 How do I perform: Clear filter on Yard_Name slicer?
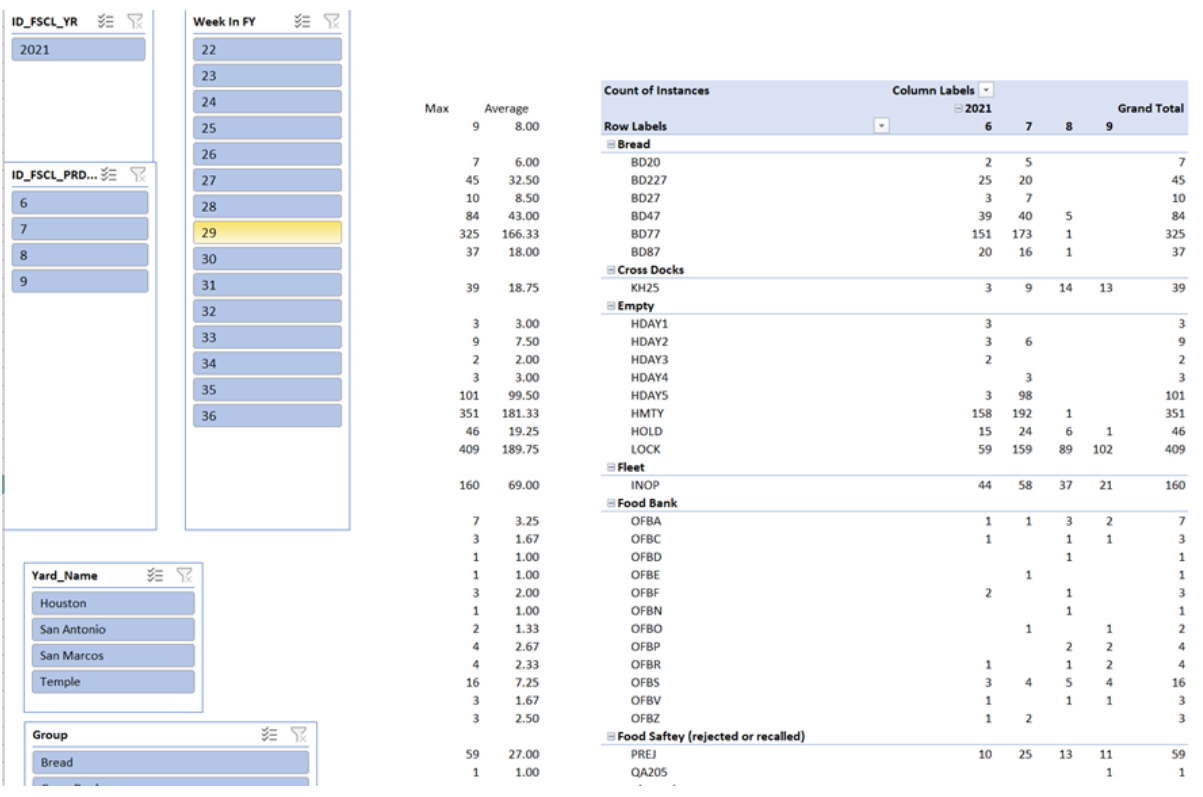(185, 575)
